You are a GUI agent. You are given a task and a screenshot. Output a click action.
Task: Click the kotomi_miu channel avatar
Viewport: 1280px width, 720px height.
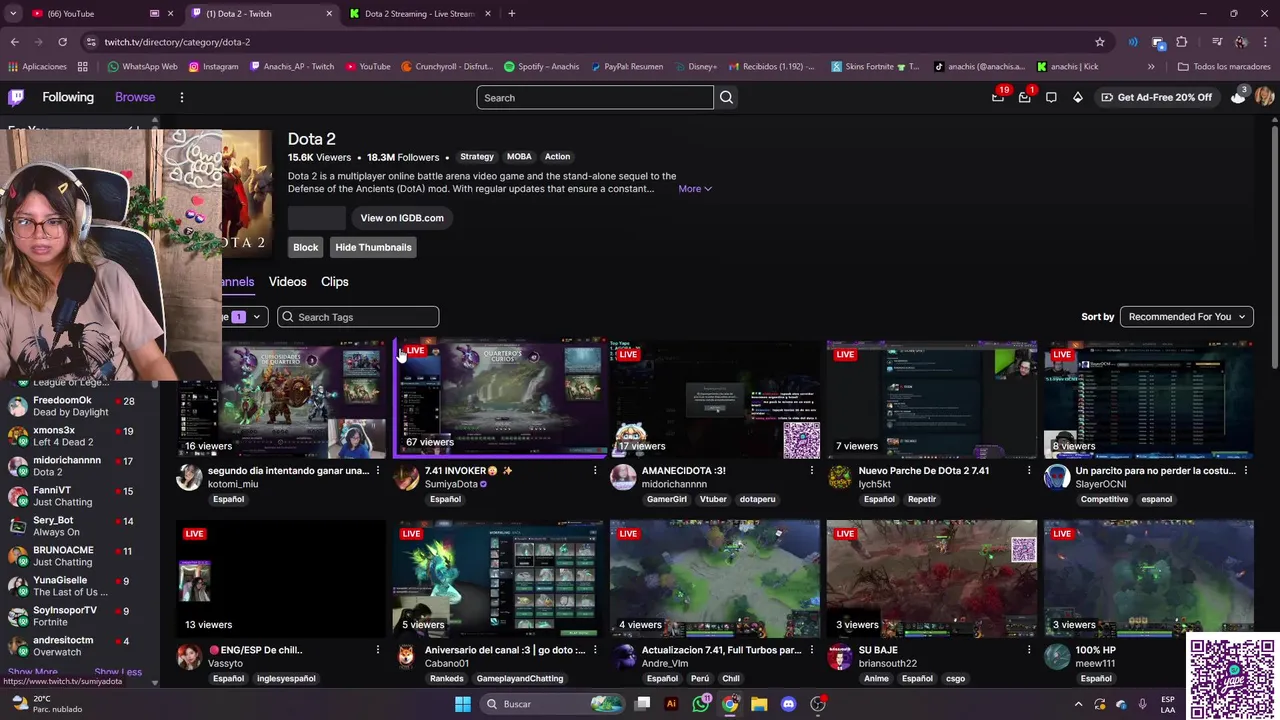click(x=189, y=477)
